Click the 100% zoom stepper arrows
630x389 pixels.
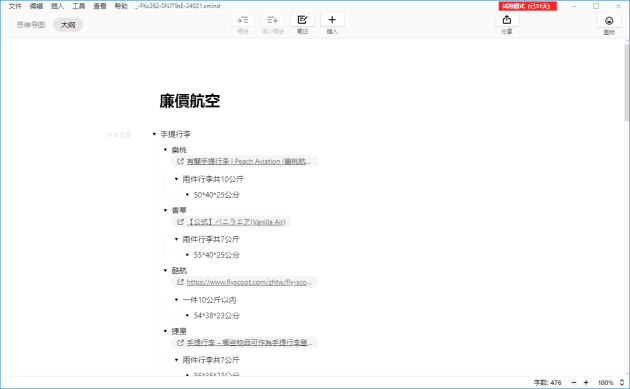click(x=622, y=383)
